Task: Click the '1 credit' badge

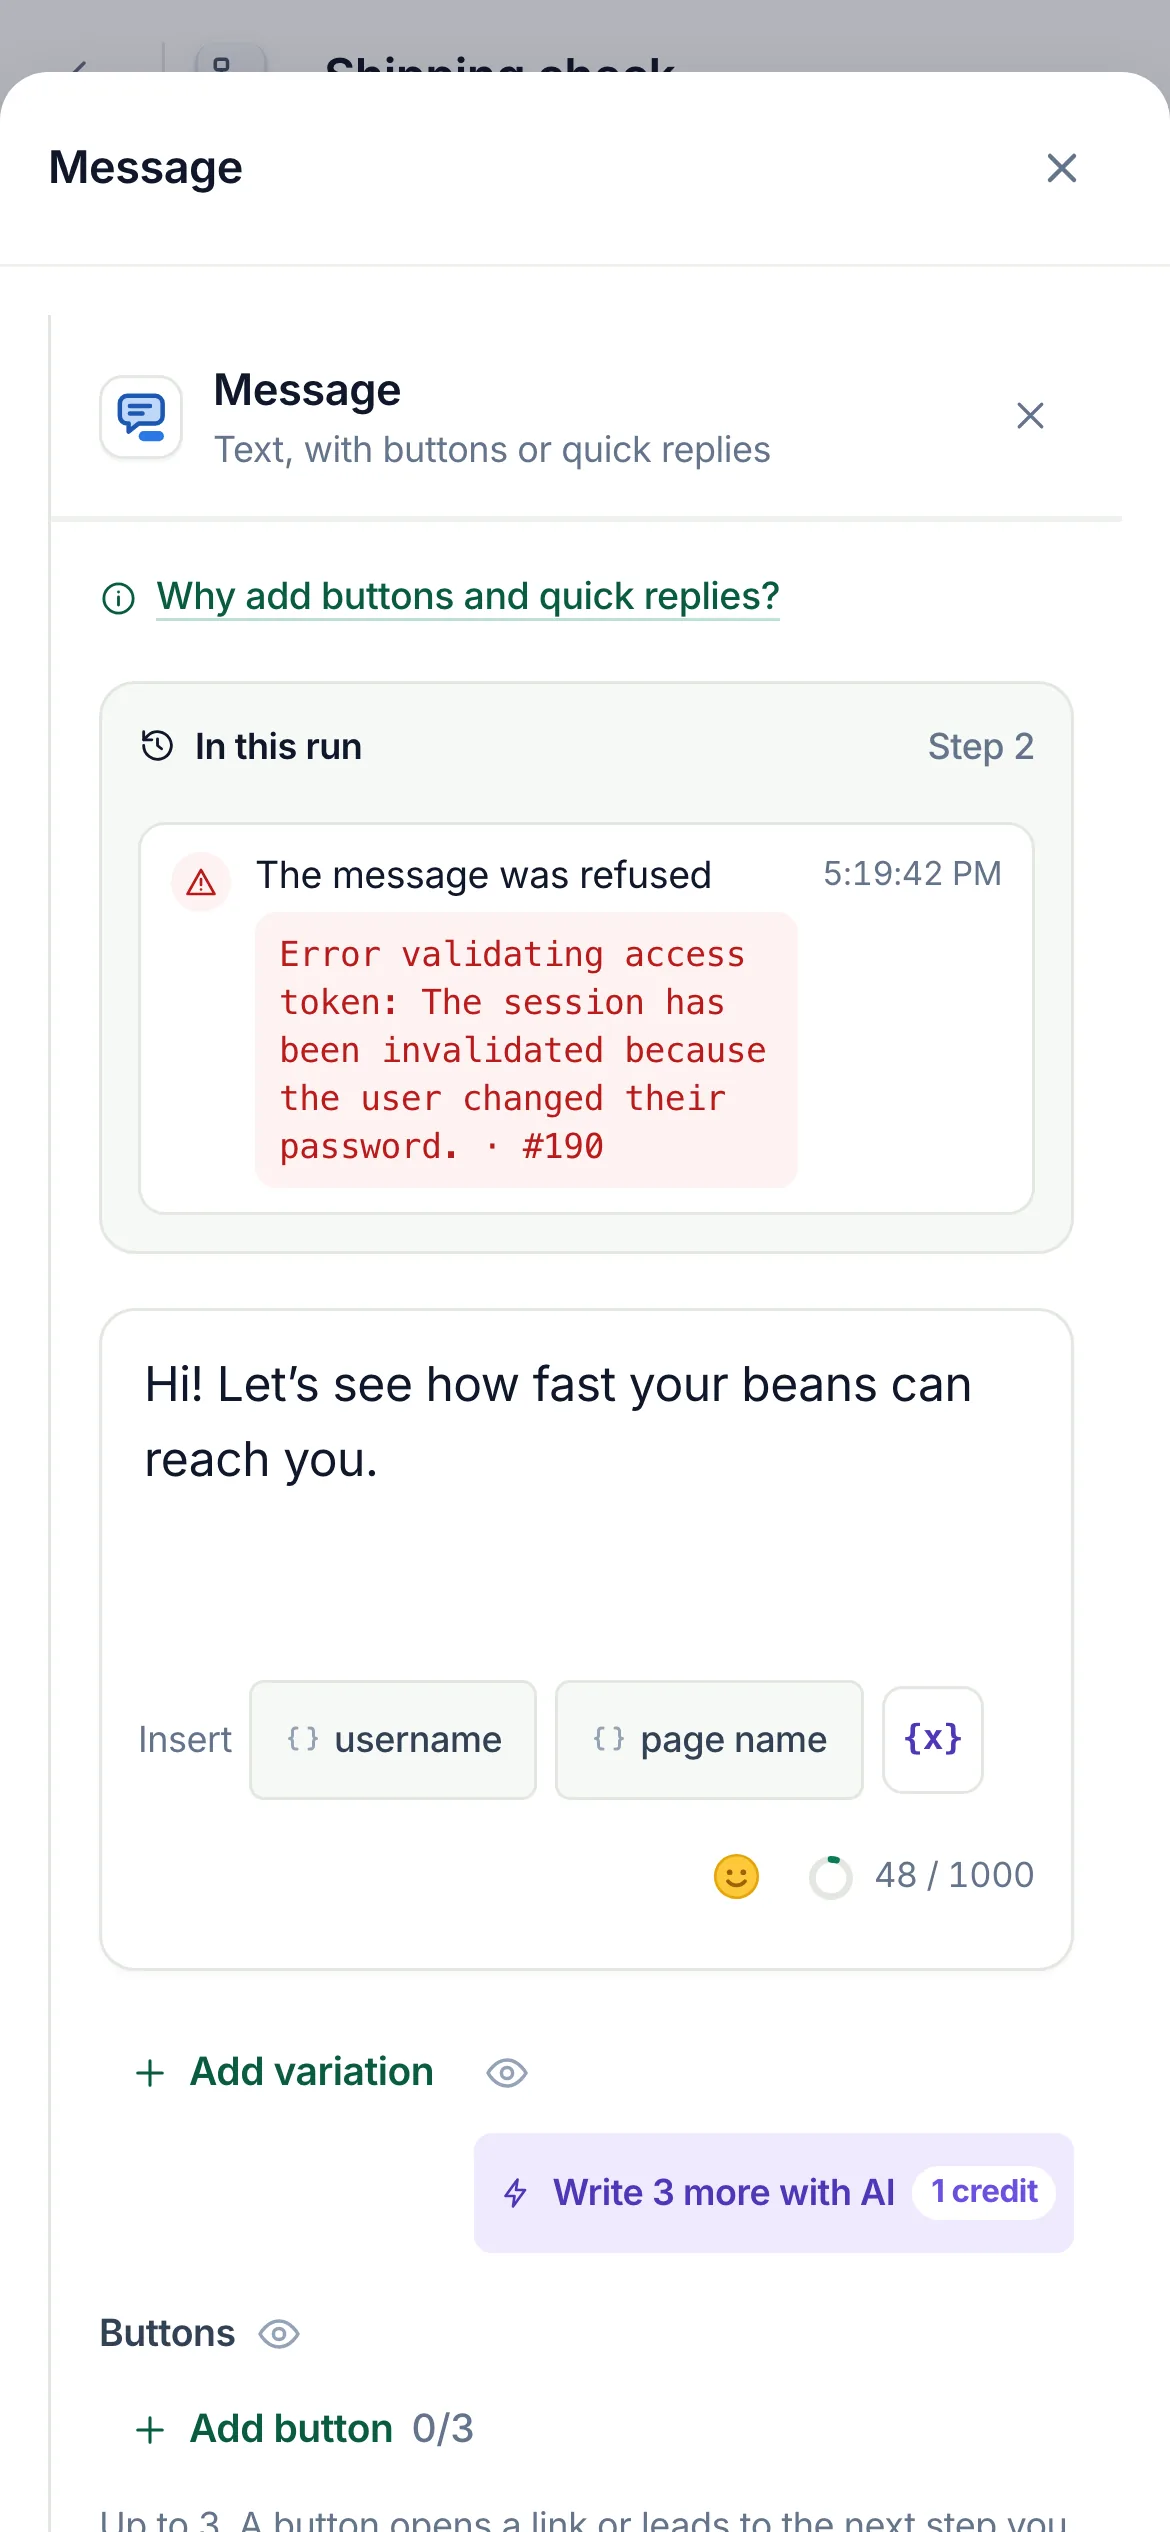Action: (x=984, y=2192)
